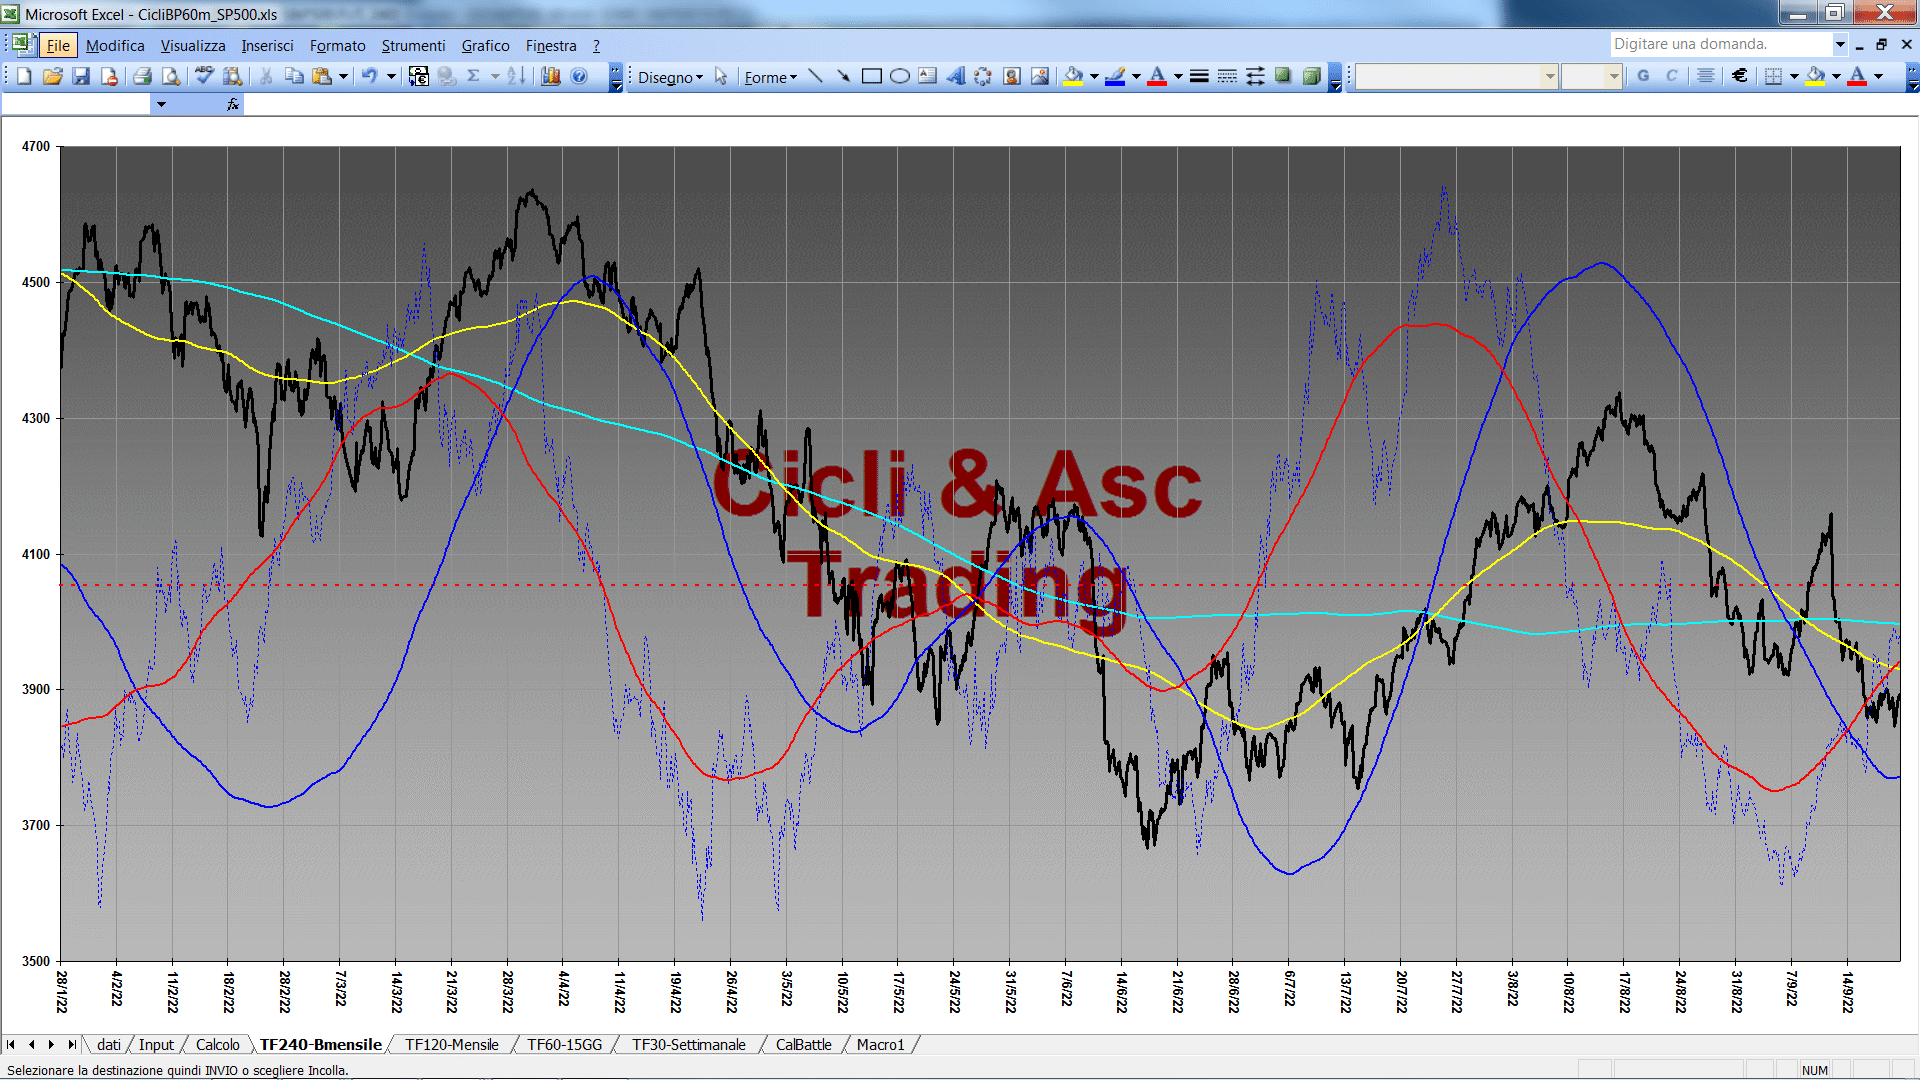Switch to the Macro1 sheet tab
The image size is (1920, 1080).
click(880, 1044)
